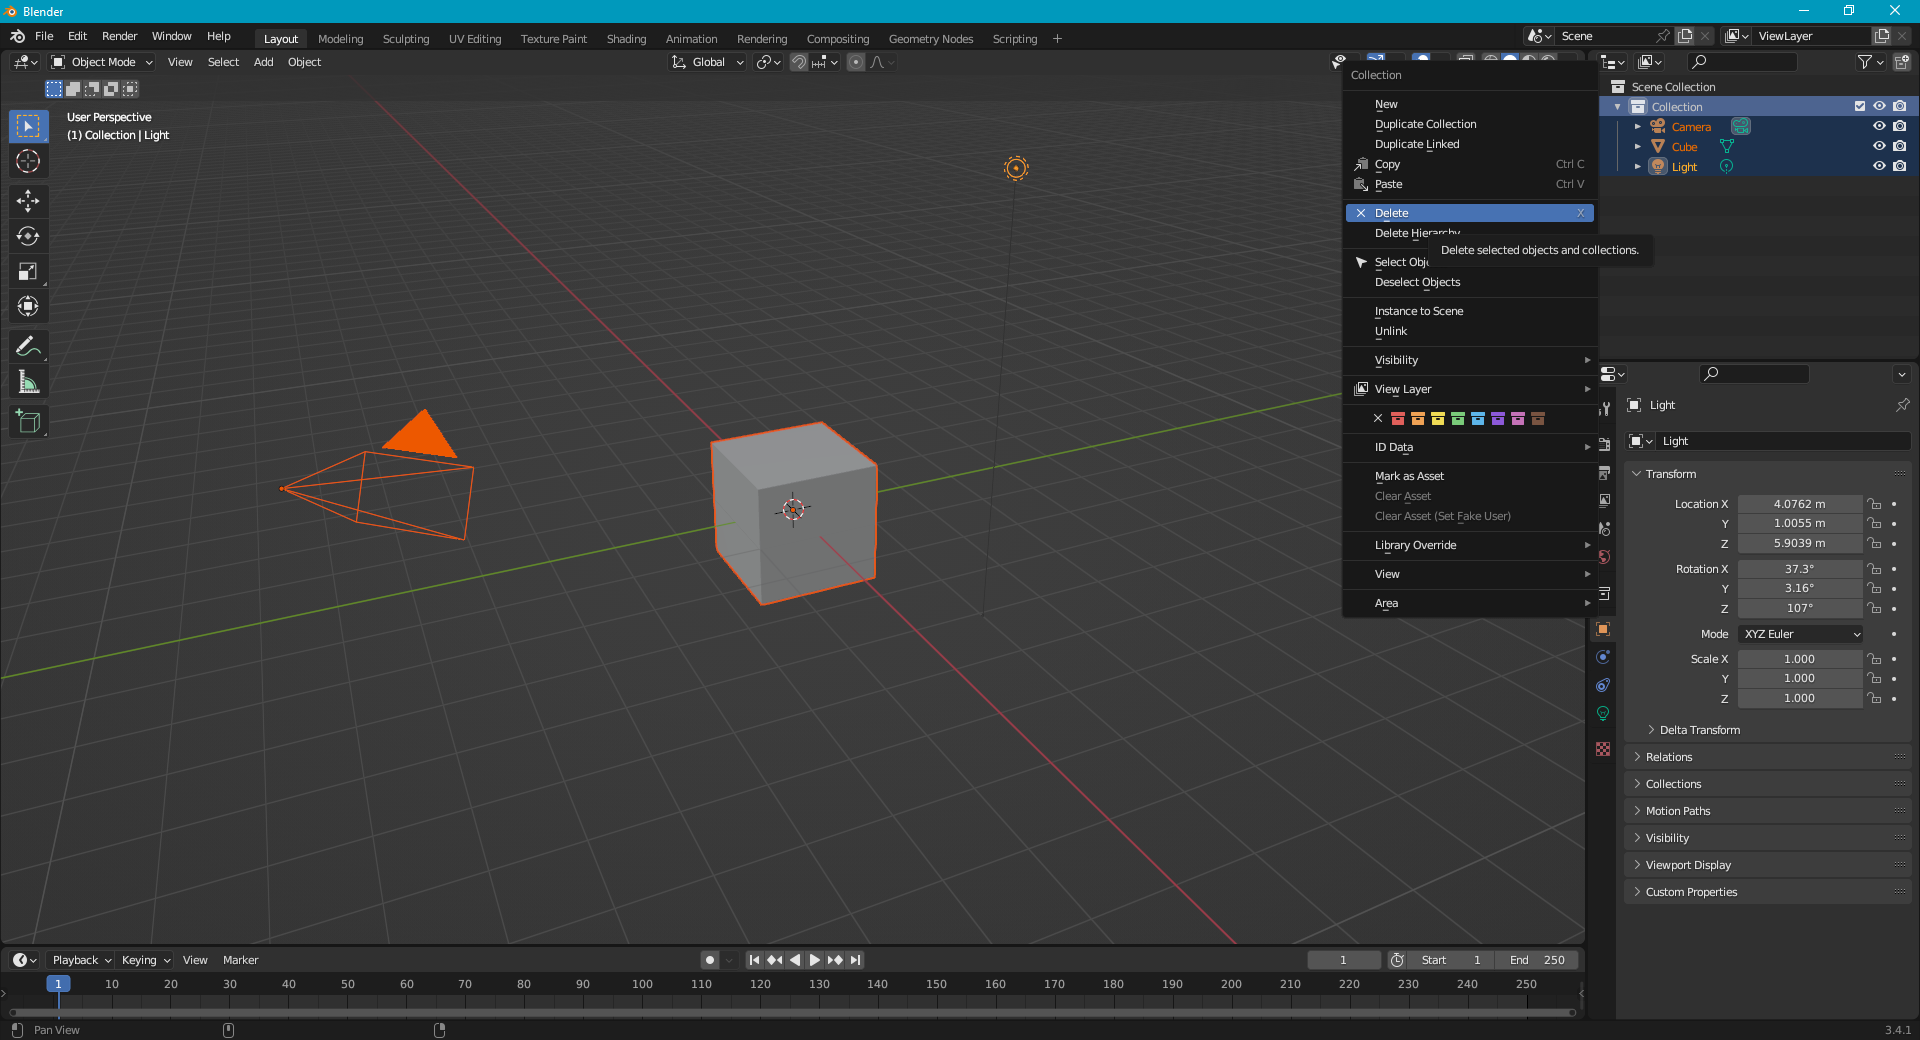The width and height of the screenshot is (1920, 1040).
Task: Toggle auto keyframe record button
Action: pos(710,960)
